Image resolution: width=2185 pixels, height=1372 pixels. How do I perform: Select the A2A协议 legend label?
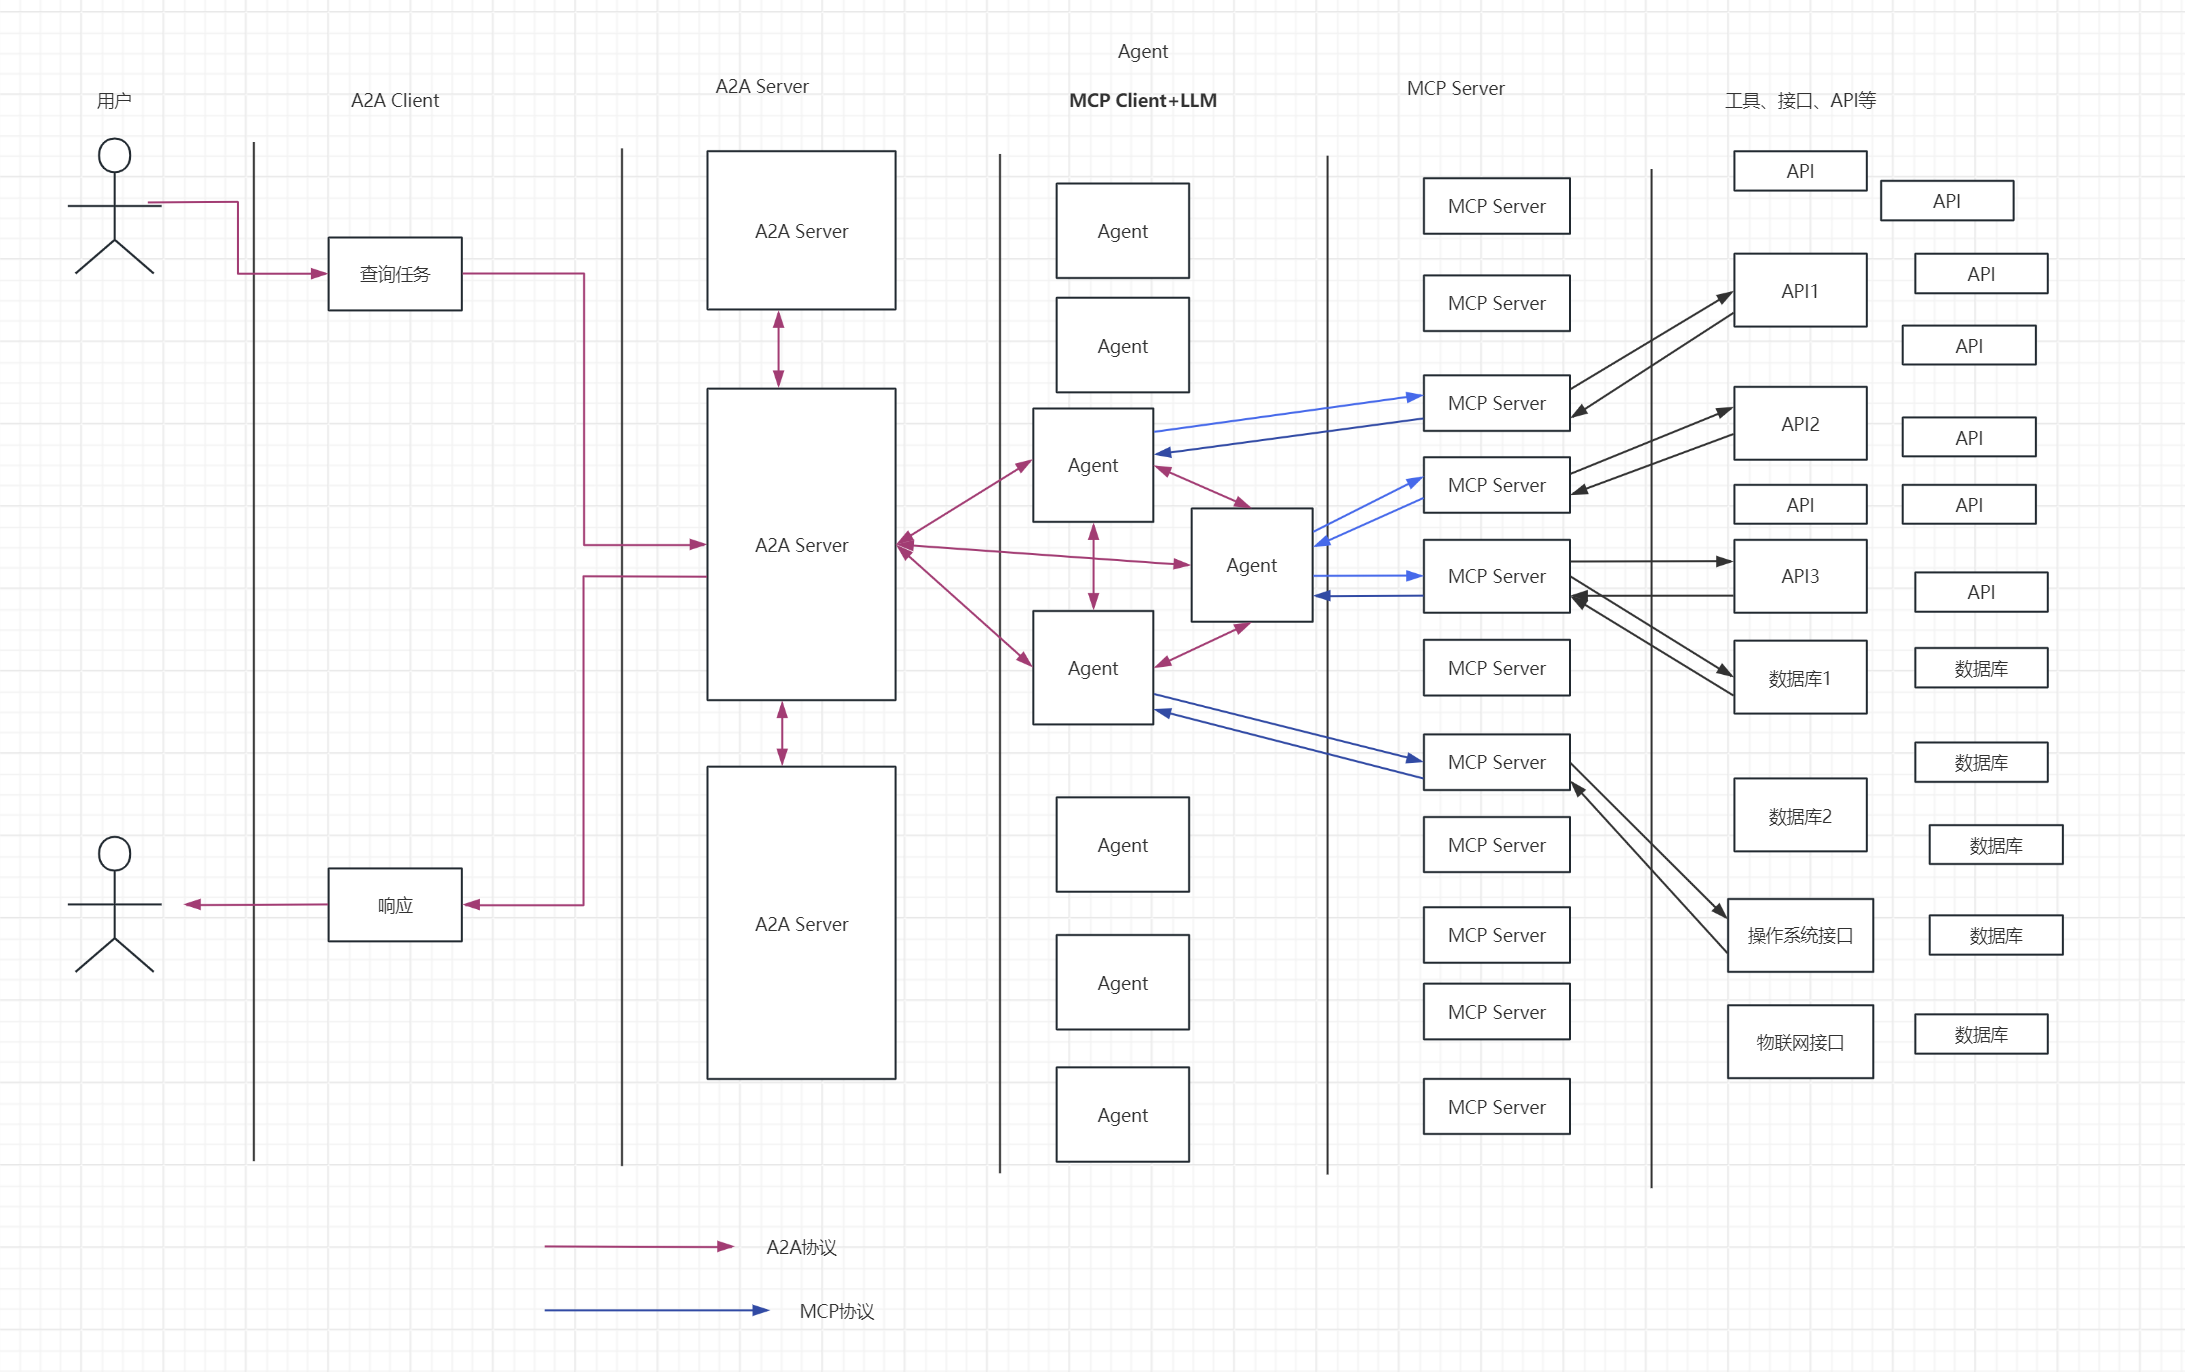click(x=801, y=1247)
